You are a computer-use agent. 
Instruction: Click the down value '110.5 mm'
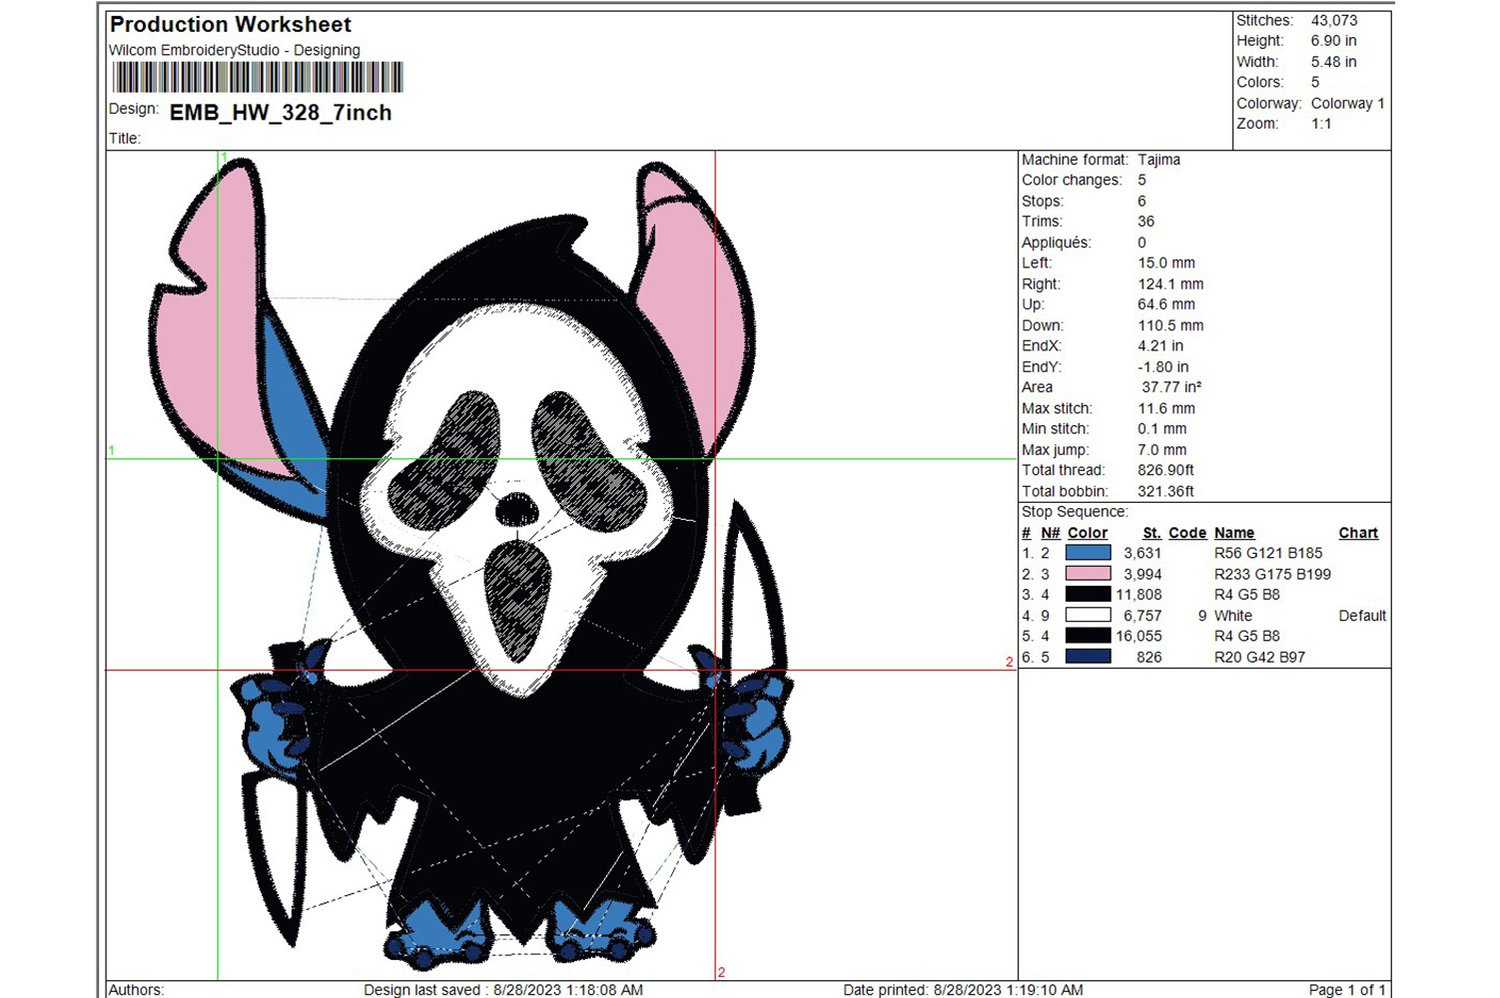coord(1170,326)
